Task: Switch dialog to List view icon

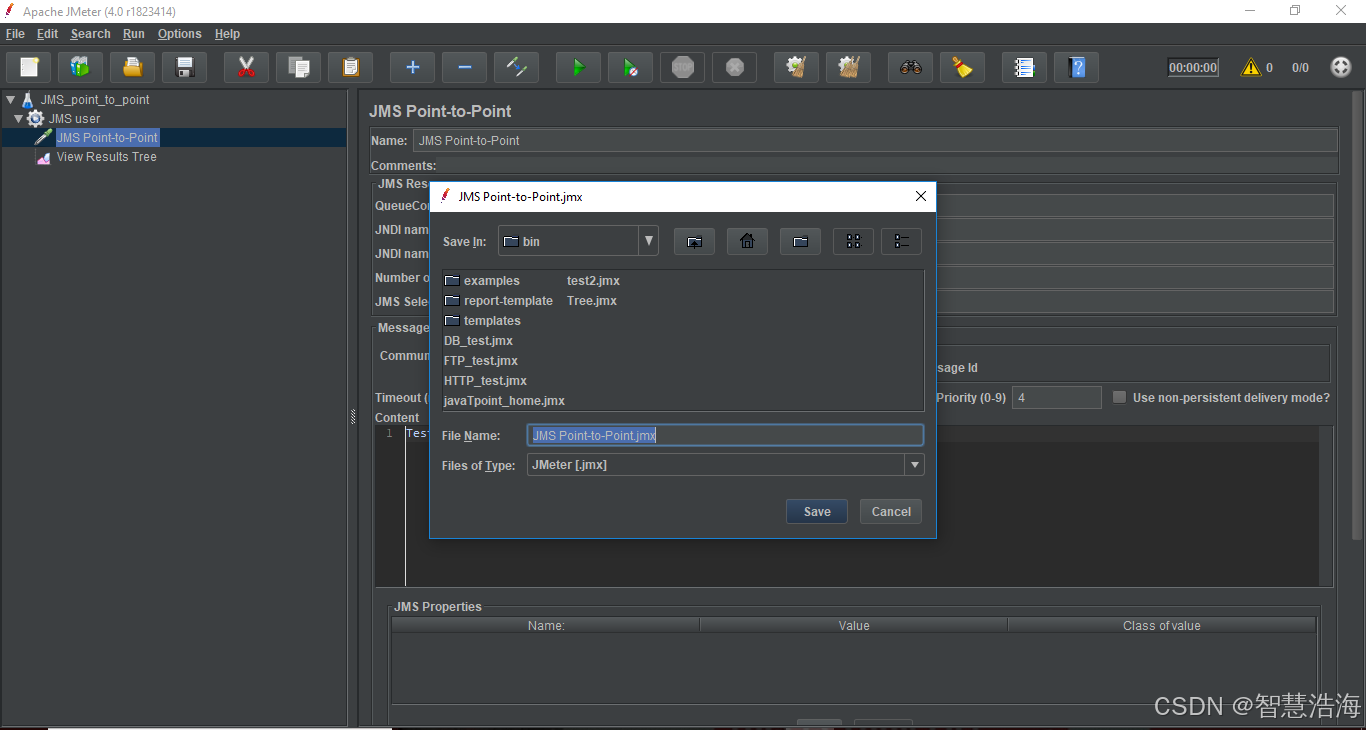Action: pyautogui.click(x=853, y=241)
